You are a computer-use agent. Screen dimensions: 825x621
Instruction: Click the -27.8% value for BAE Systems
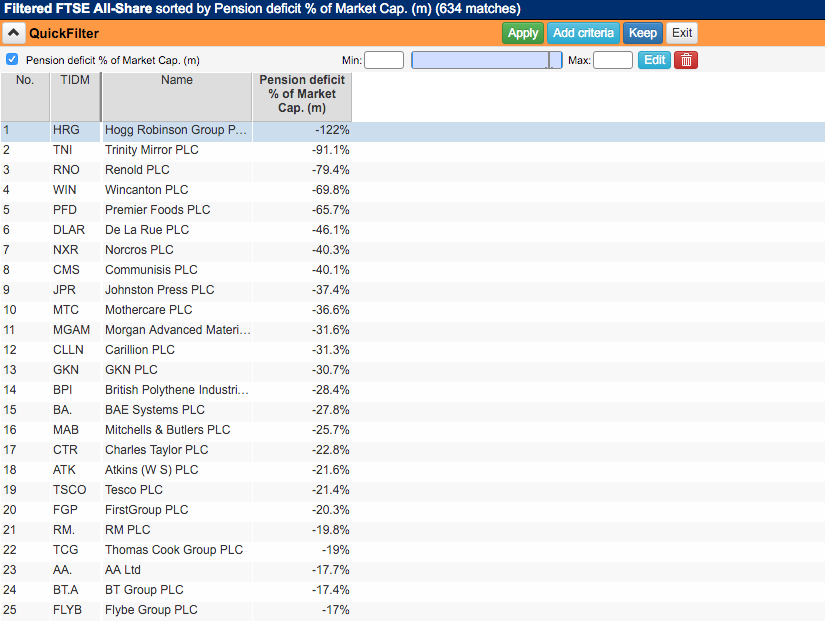(330, 410)
